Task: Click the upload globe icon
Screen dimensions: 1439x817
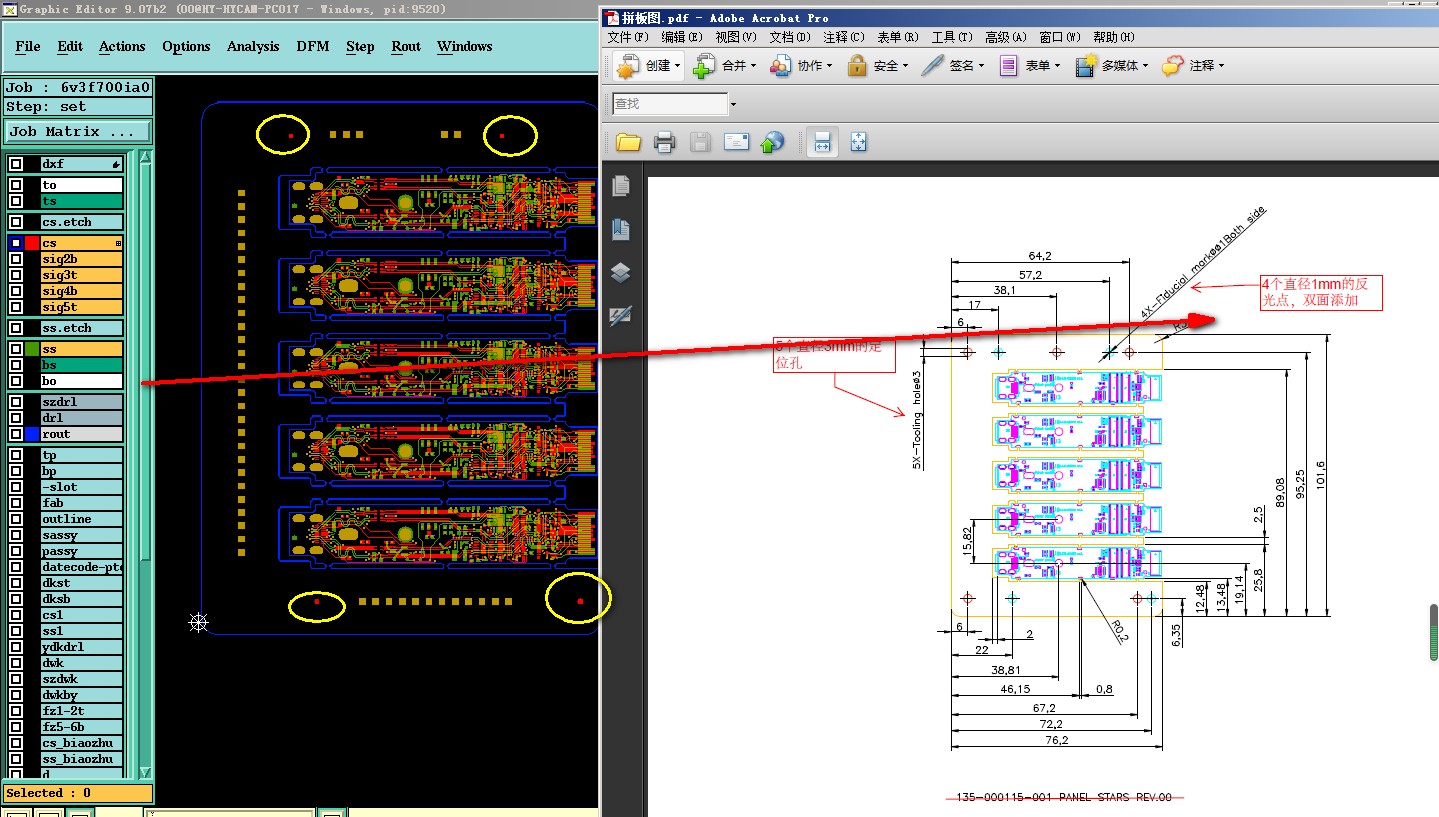Action: pyautogui.click(x=772, y=142)
